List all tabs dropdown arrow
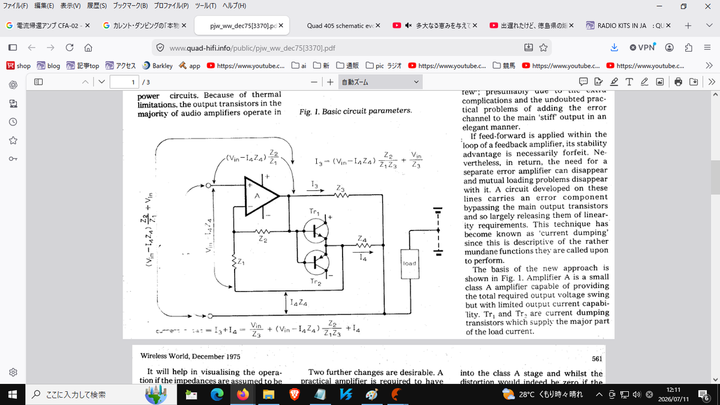 [709, 26]
